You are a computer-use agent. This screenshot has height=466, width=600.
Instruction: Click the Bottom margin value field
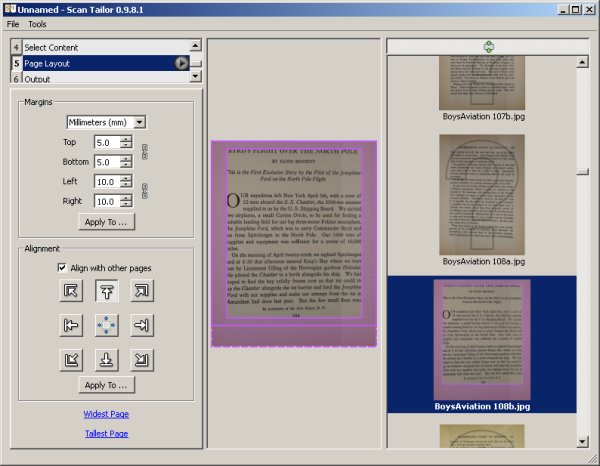click(107, 162)
